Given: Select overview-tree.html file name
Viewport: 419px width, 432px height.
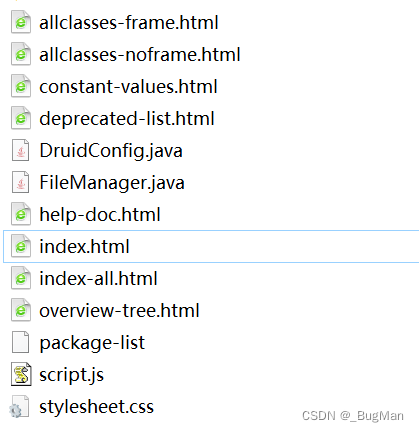Looking at the screenshot, I should (x=119, y=311).
